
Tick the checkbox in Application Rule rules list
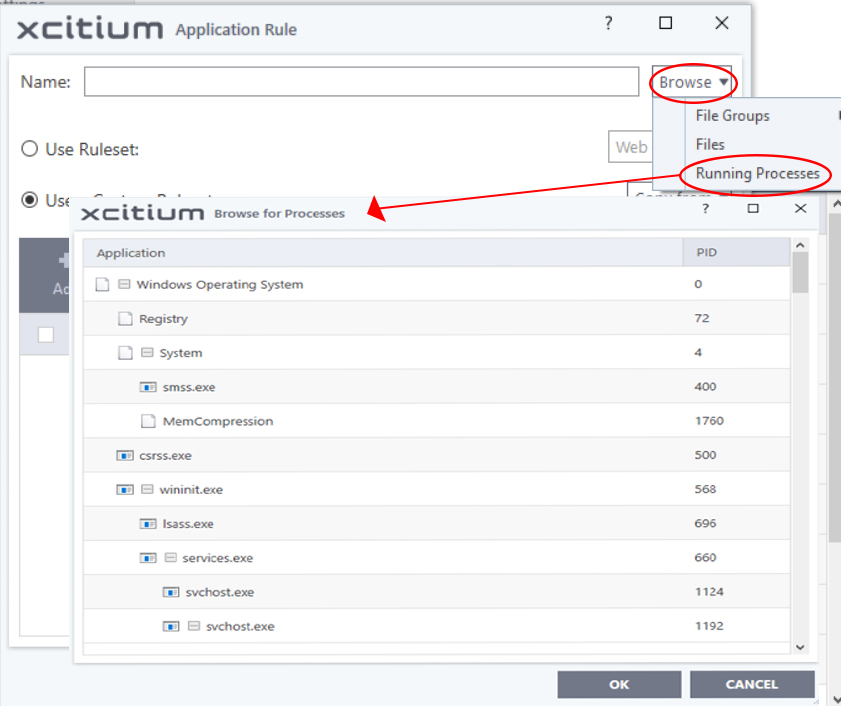pos(46,335)
